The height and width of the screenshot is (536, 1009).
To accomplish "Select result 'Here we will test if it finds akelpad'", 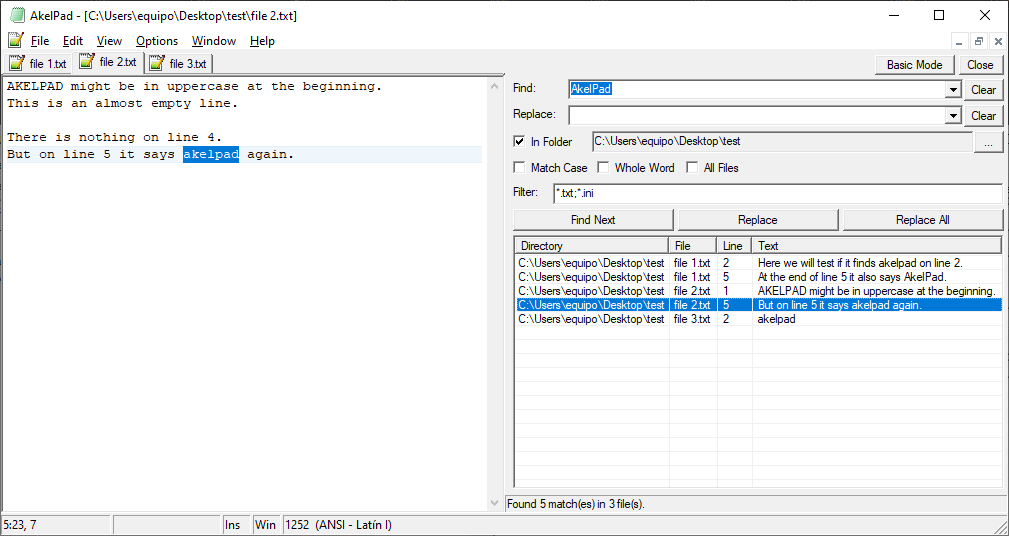I will point(759,263).
